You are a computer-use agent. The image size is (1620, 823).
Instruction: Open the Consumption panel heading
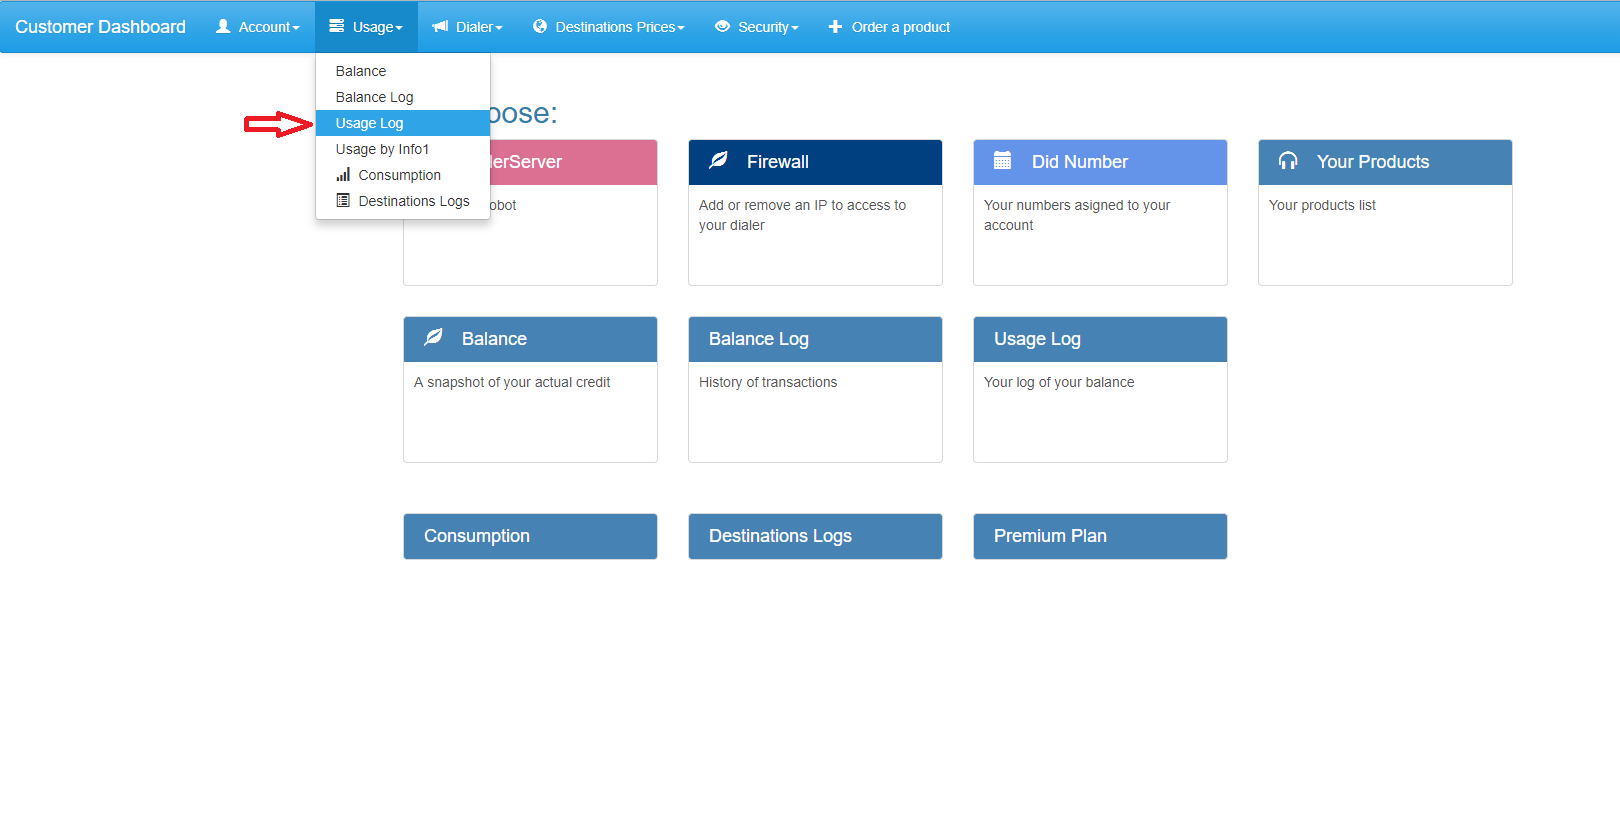(x=530, y=536)
